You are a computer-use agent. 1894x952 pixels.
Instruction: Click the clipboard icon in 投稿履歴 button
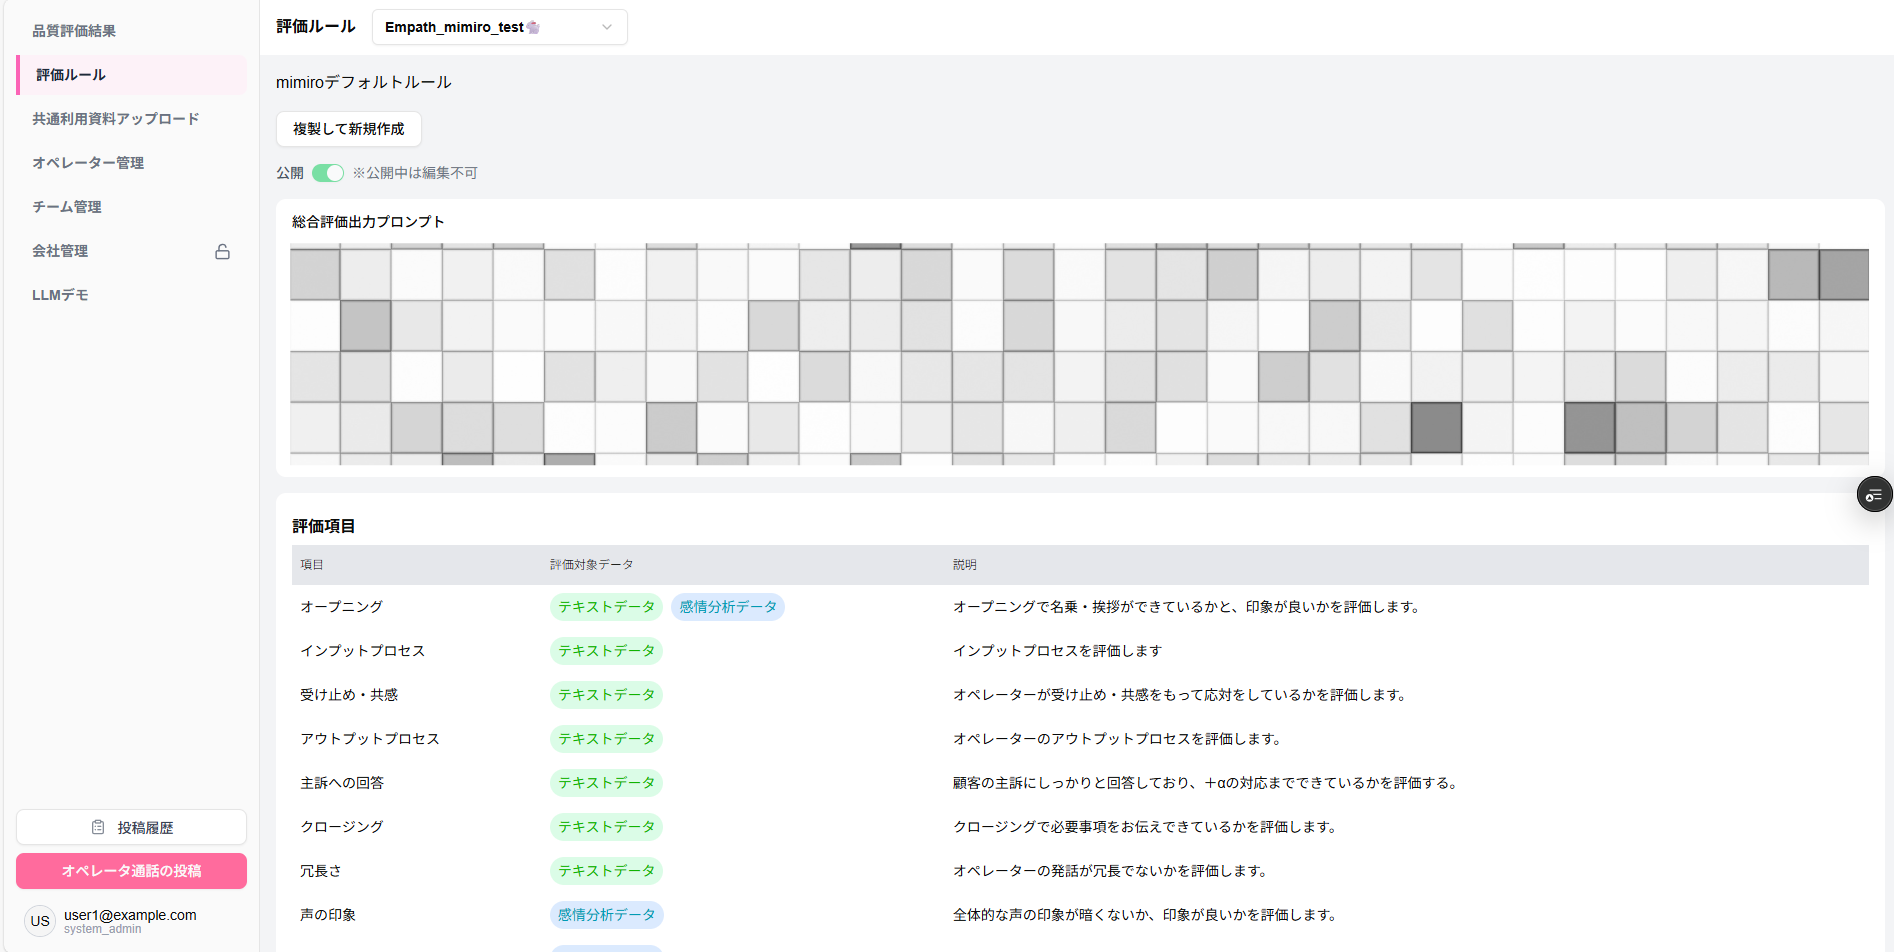(x=98, y=828)
